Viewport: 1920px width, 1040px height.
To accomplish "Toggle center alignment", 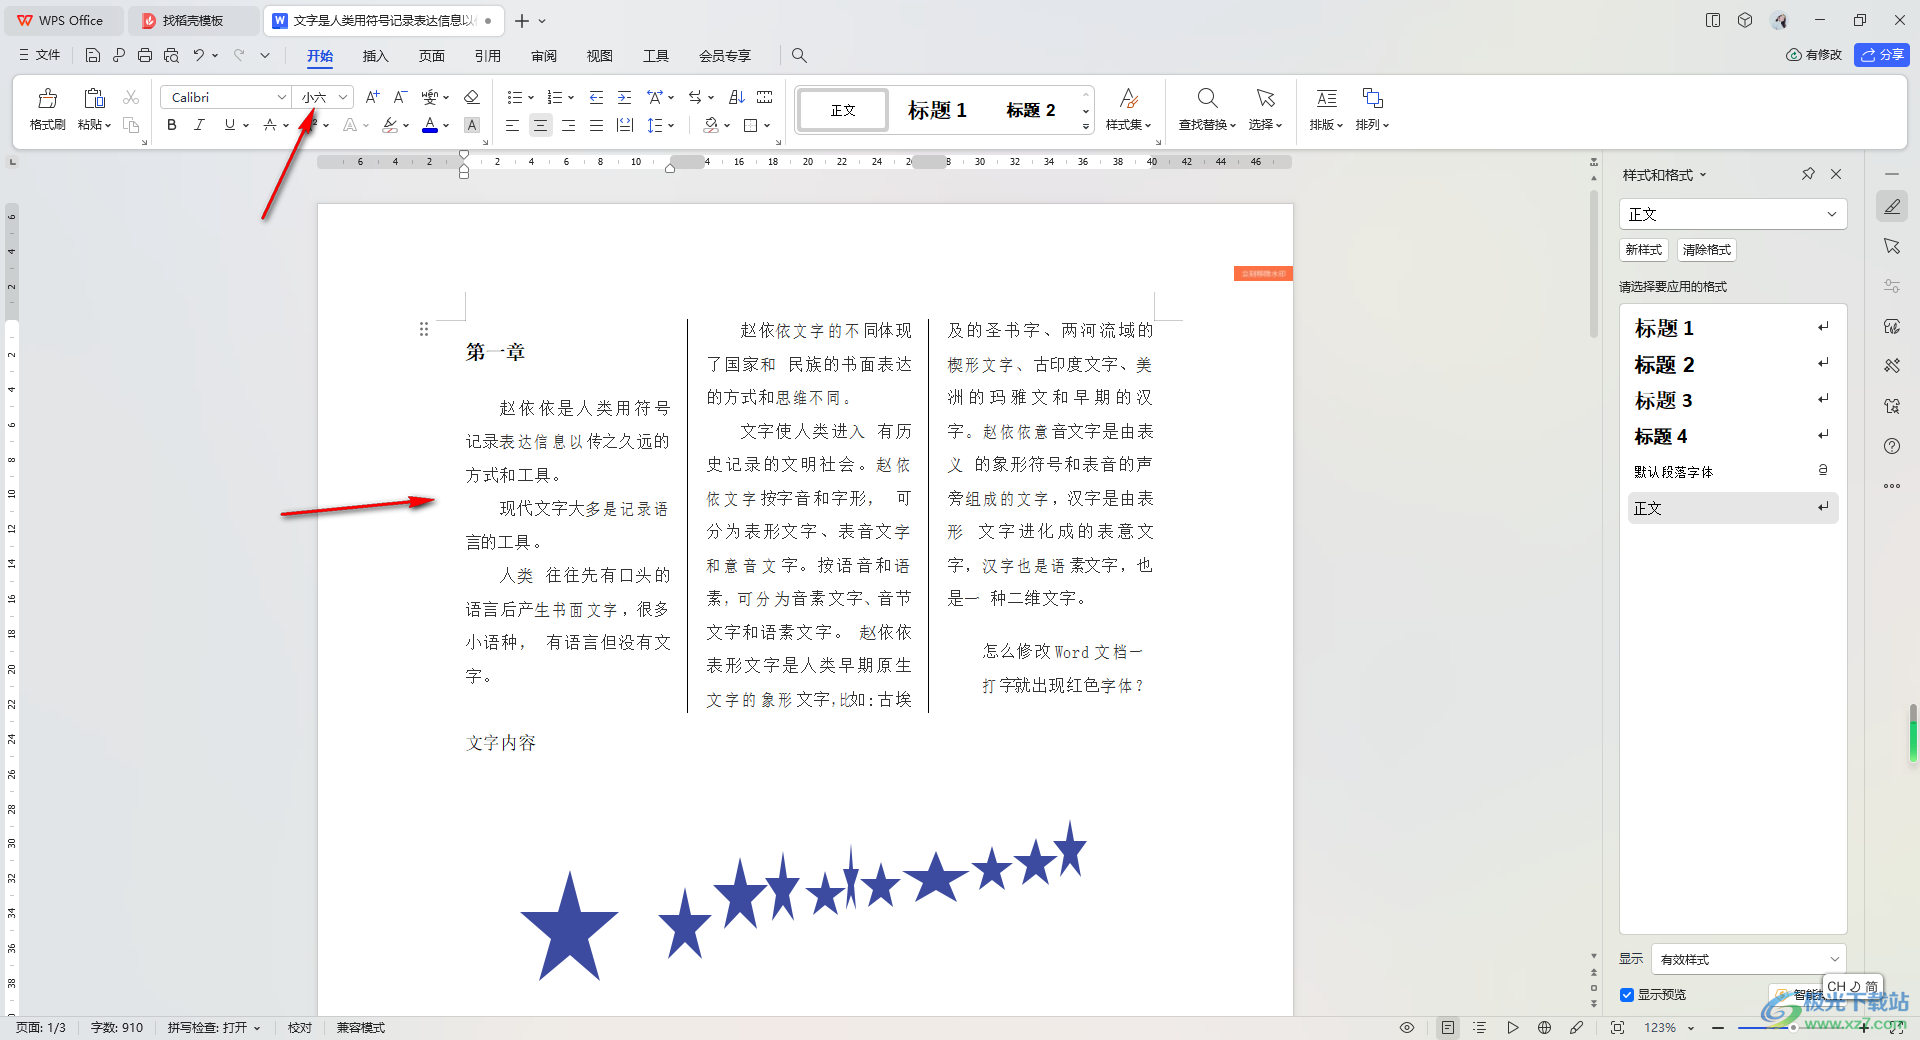I will [540, 125].
